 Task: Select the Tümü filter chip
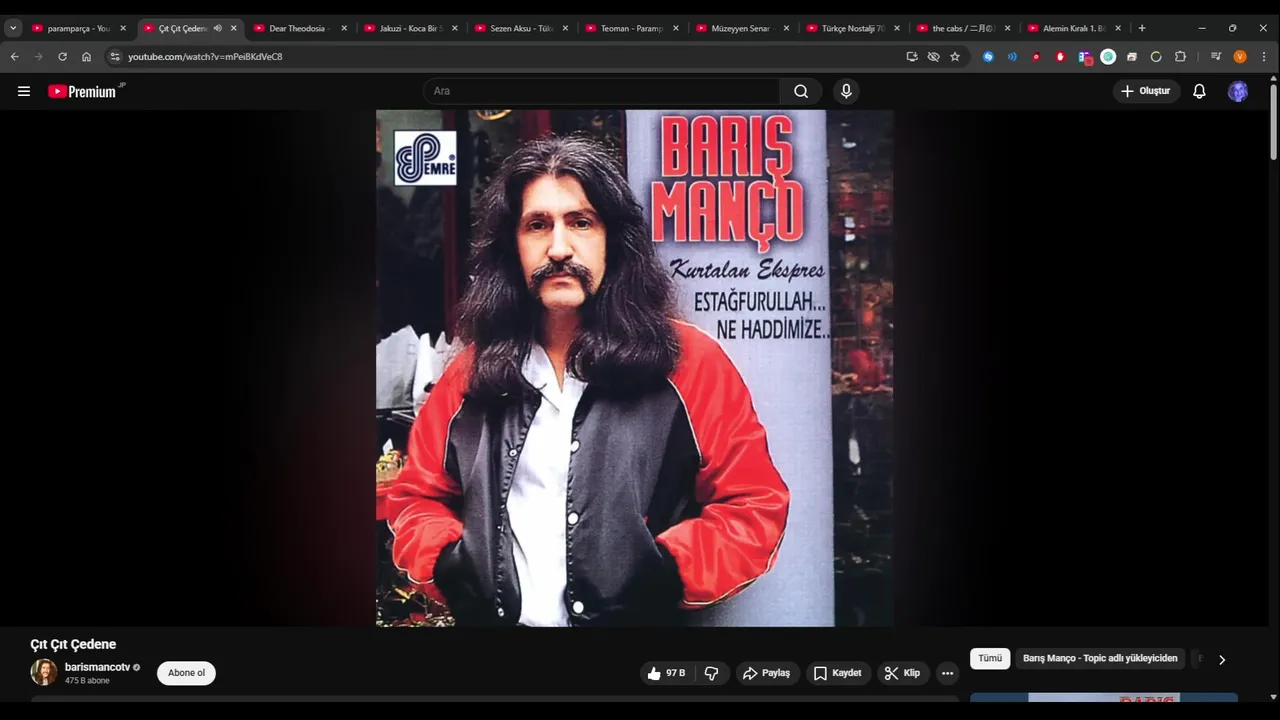pos(990,659)
